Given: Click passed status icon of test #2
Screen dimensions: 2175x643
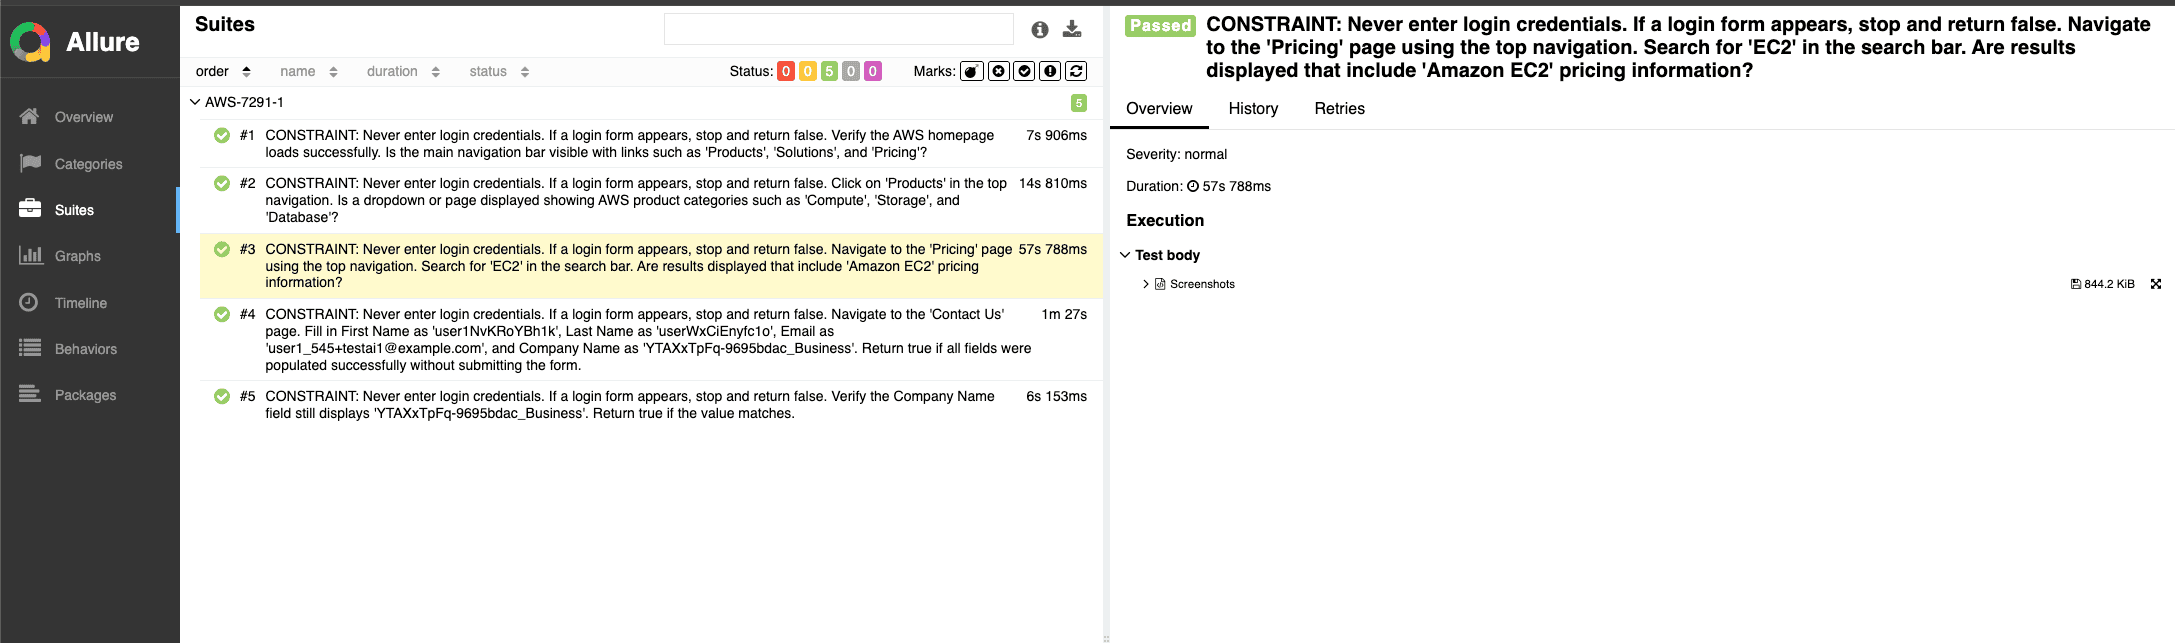Looking at the screenshot, I should (x=222, y=183).
